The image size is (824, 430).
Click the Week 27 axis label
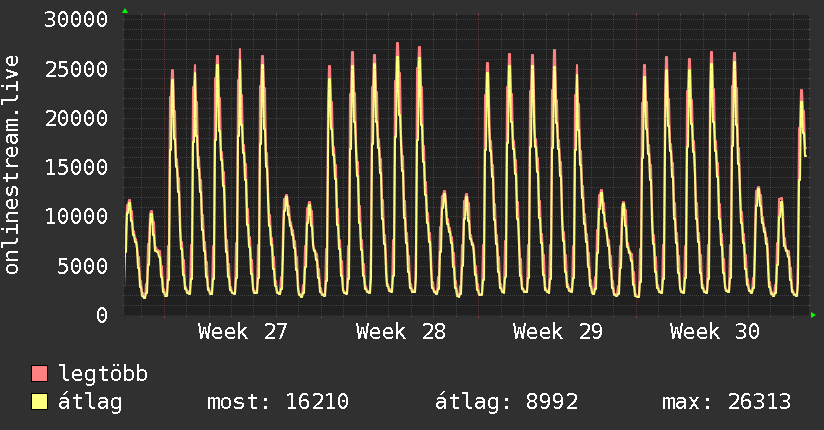click(243, 332)
